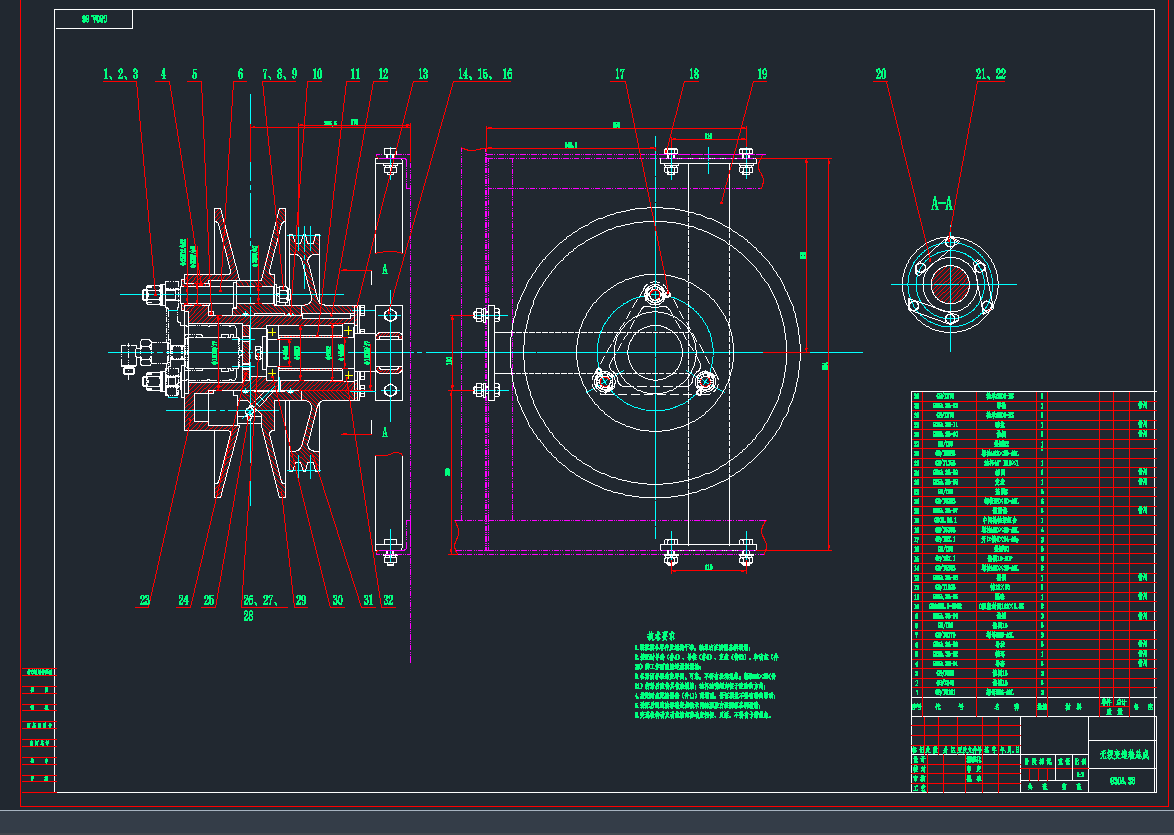Pick the callout number "24"

coord(184,600)
